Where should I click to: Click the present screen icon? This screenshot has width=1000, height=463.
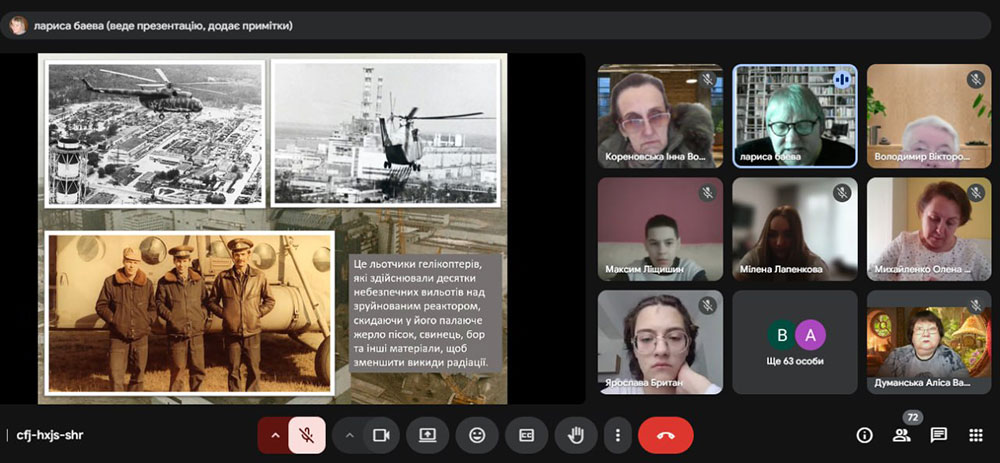[x=428, y=435]
